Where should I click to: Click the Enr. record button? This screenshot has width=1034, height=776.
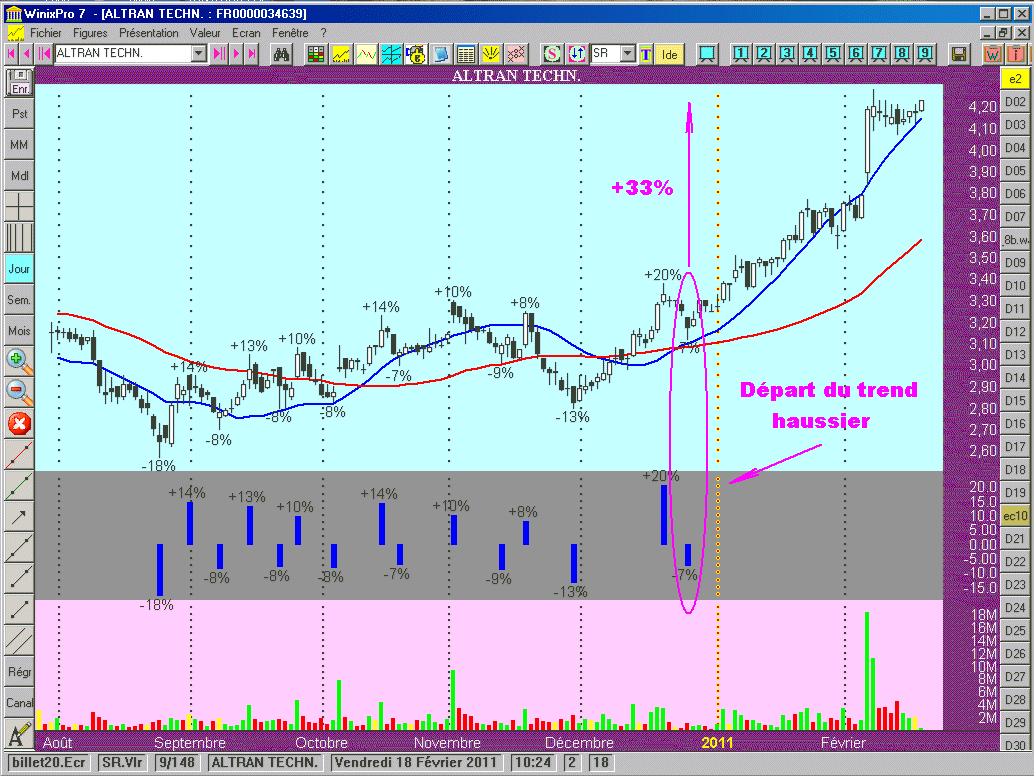coord(18,82)
